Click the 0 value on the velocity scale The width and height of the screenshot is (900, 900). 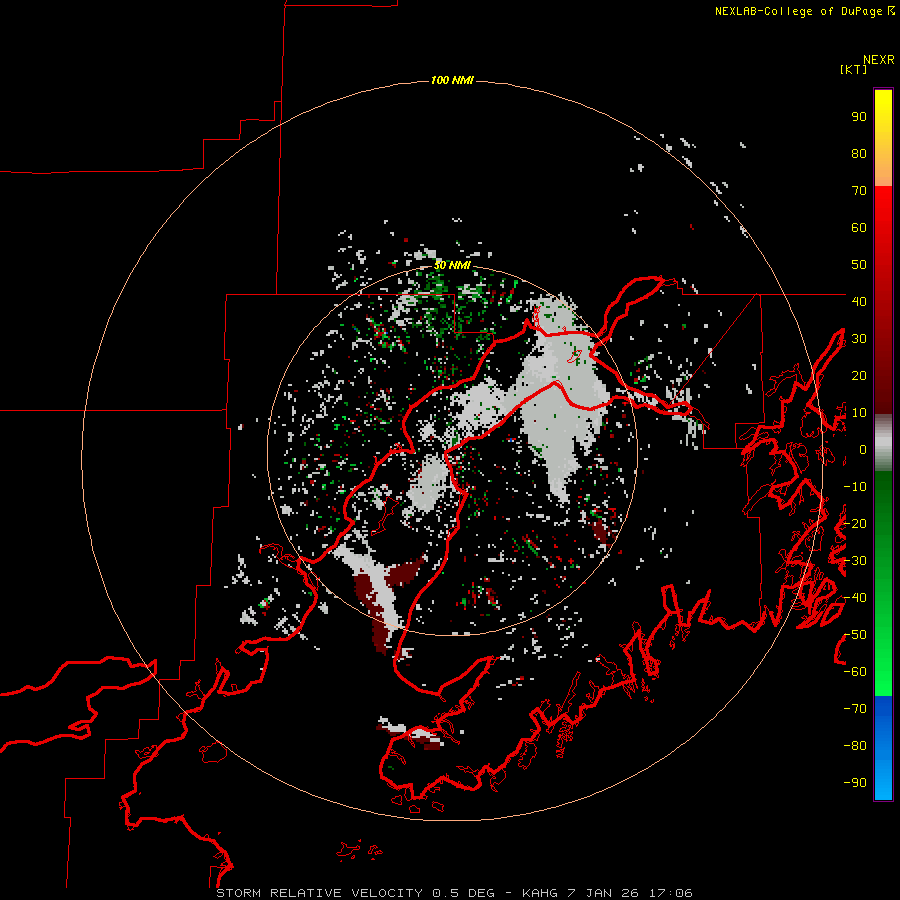pos(863,450)
